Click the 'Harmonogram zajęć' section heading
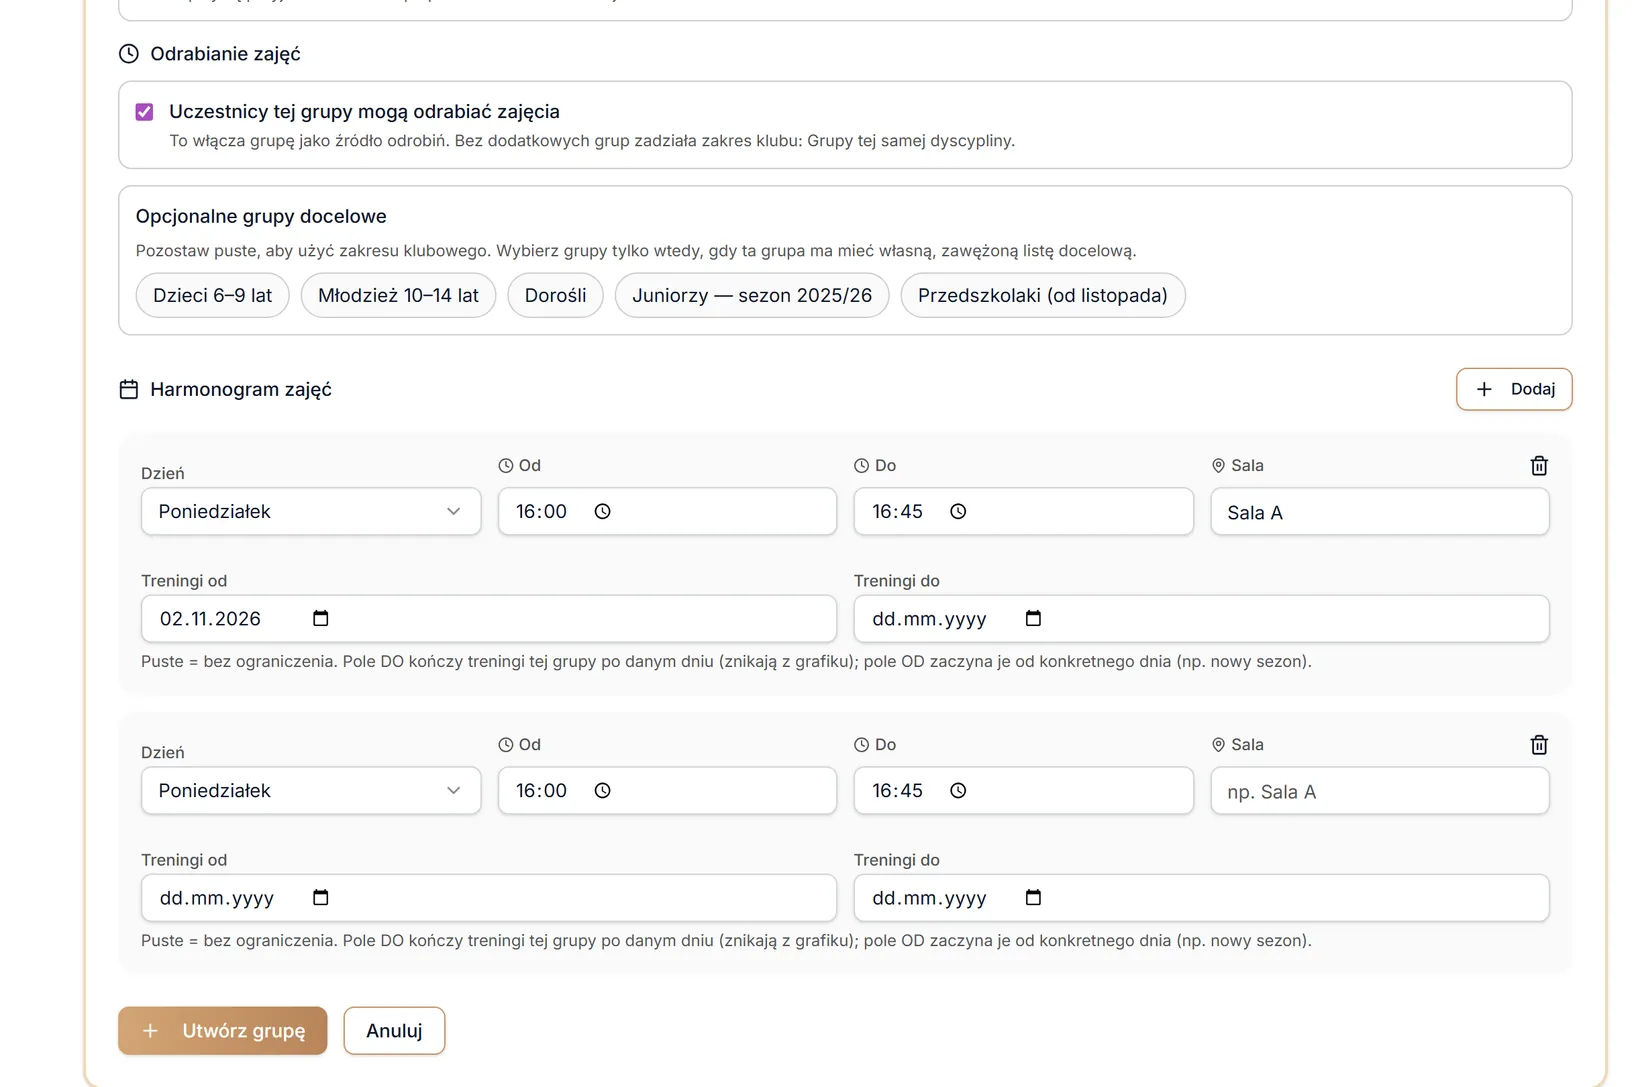 pos(241,389)
